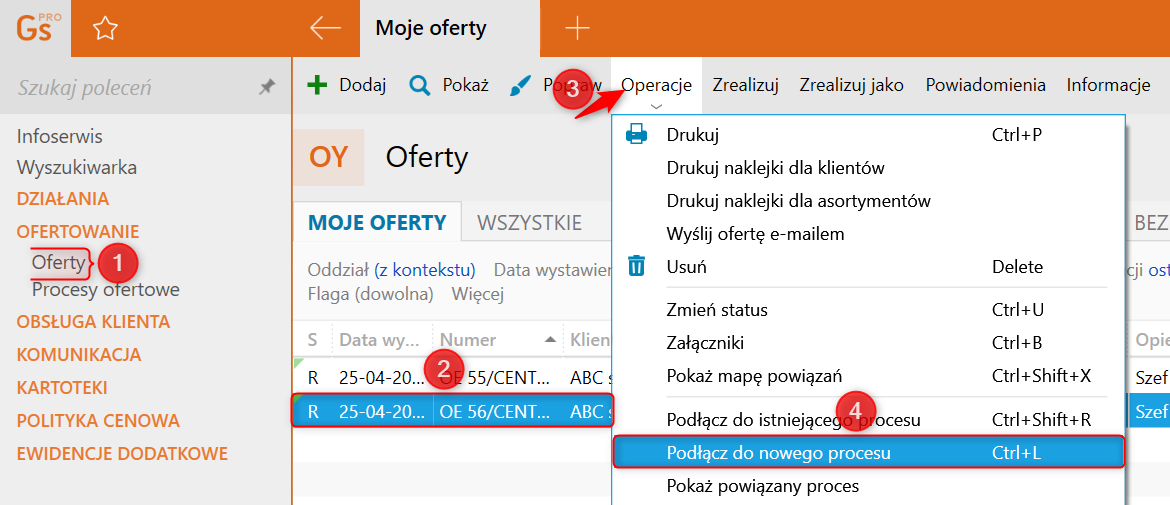Open a new tab with plus icon

point(577,28)
